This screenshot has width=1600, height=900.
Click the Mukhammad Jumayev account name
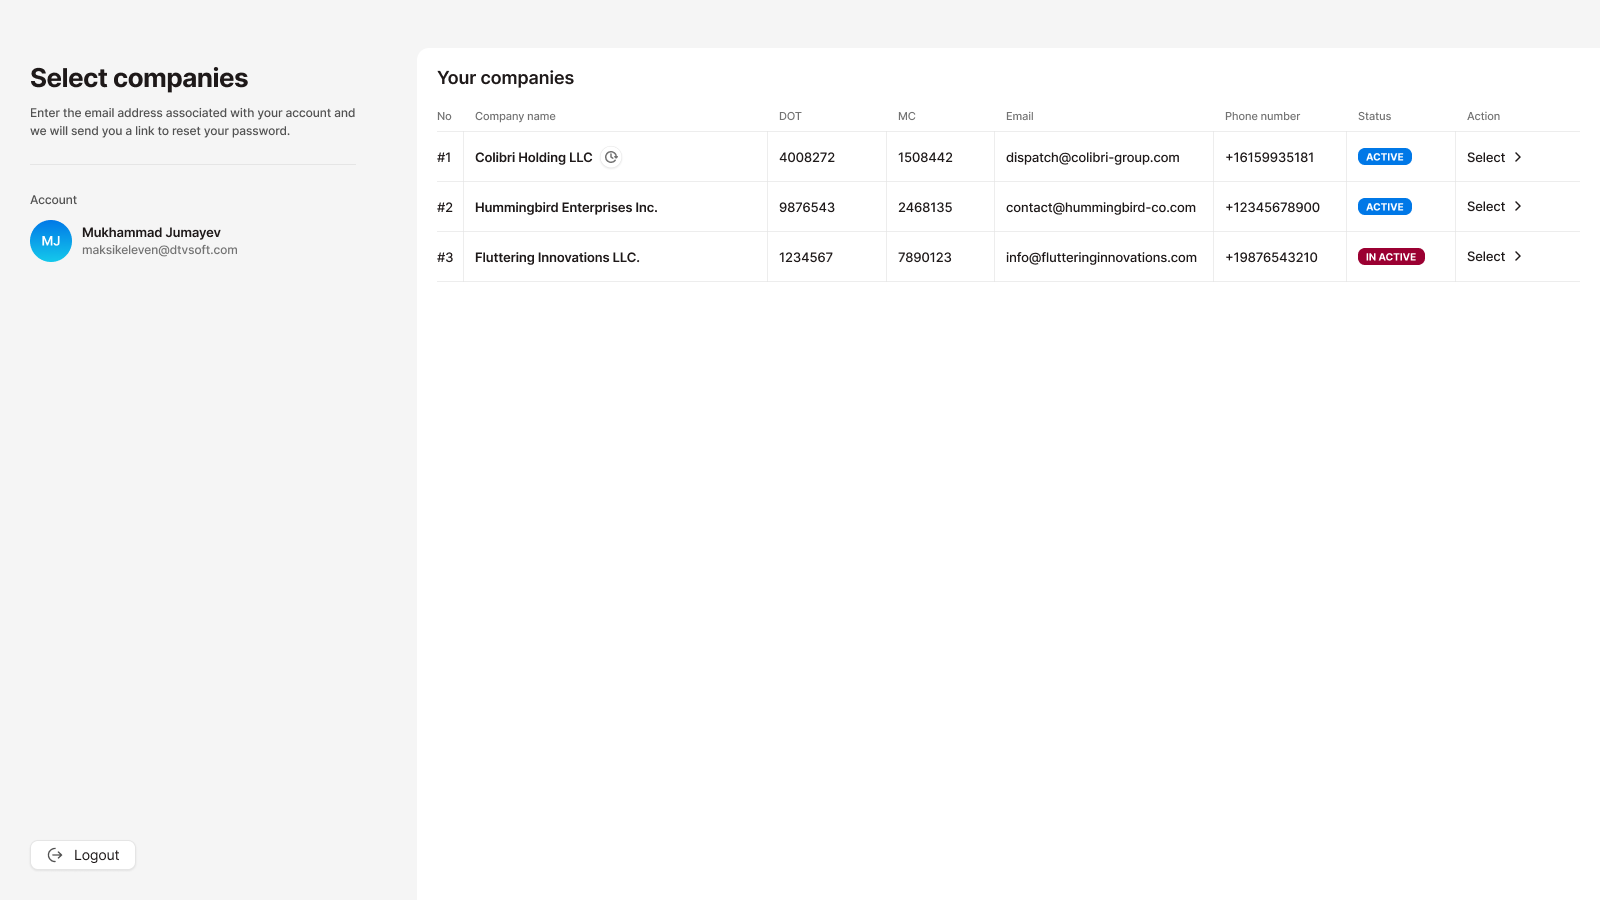tap(151, 232)
